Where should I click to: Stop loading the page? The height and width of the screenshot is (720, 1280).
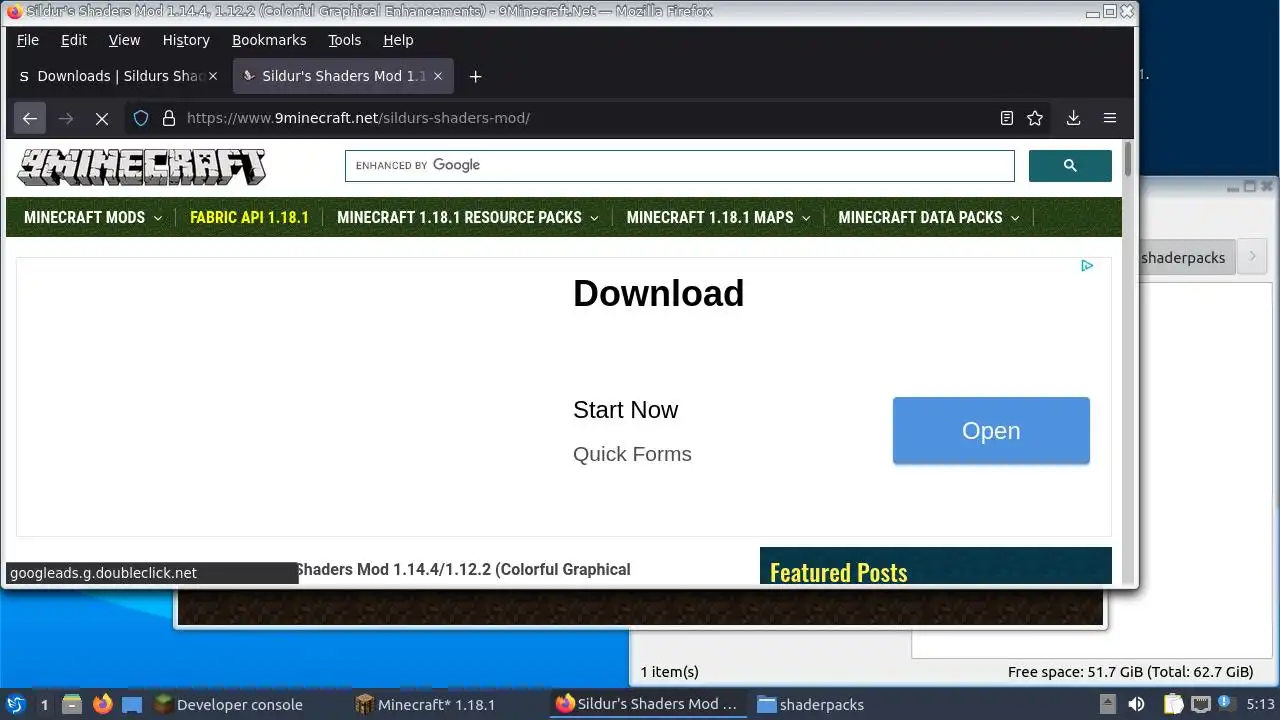[102, 118]
